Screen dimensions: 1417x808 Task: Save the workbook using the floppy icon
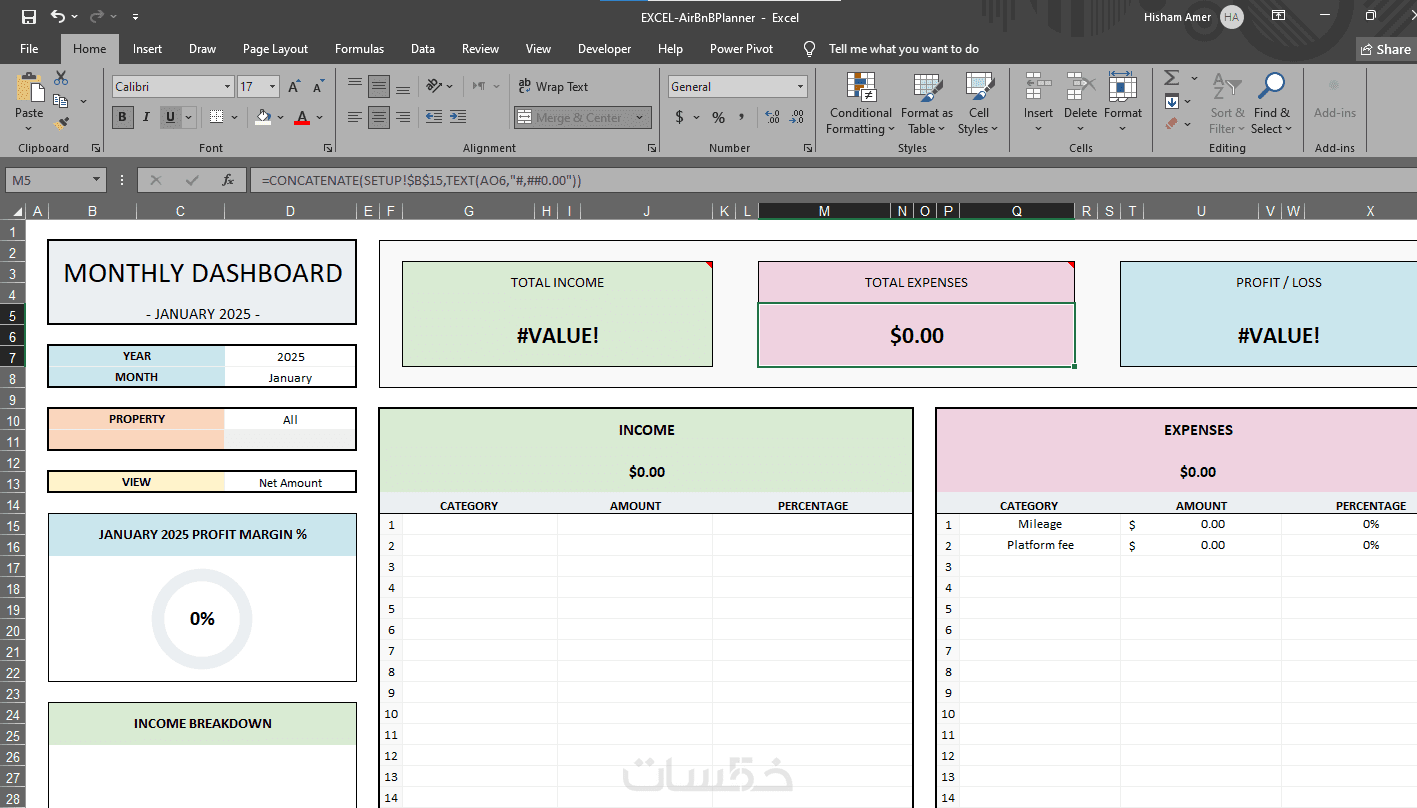[29, 16]
